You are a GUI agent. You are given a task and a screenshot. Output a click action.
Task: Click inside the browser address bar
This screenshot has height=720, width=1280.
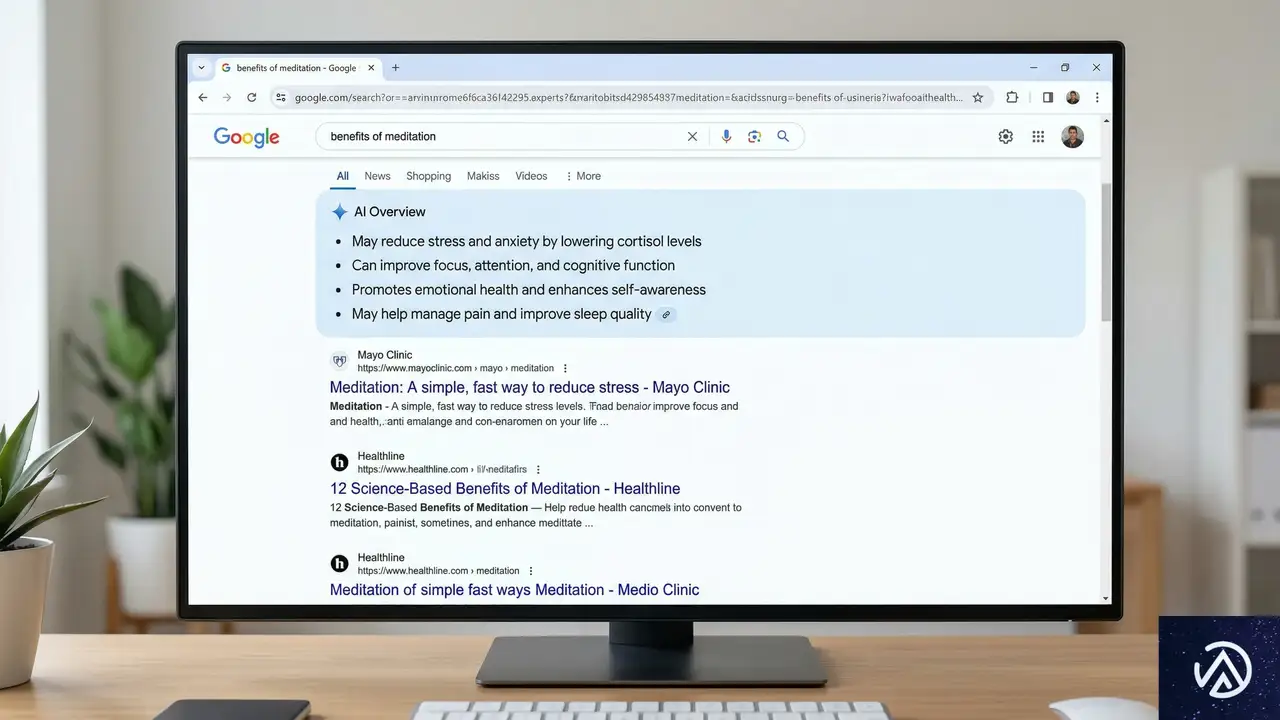click(x=620, y=97)
